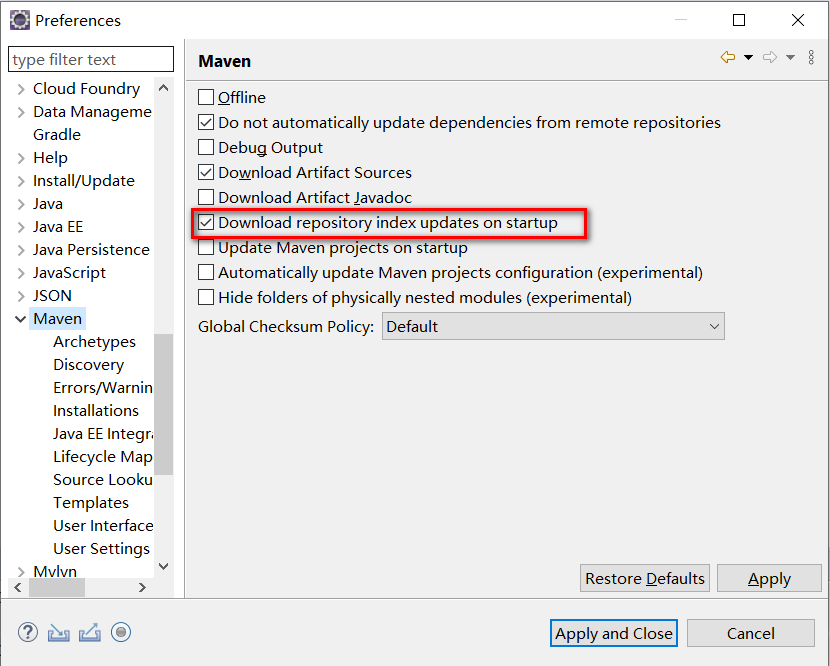The width and height of the screenshot is (830, 666).
Task: Click the Export preferences icon
Action: tap(90, 633)
